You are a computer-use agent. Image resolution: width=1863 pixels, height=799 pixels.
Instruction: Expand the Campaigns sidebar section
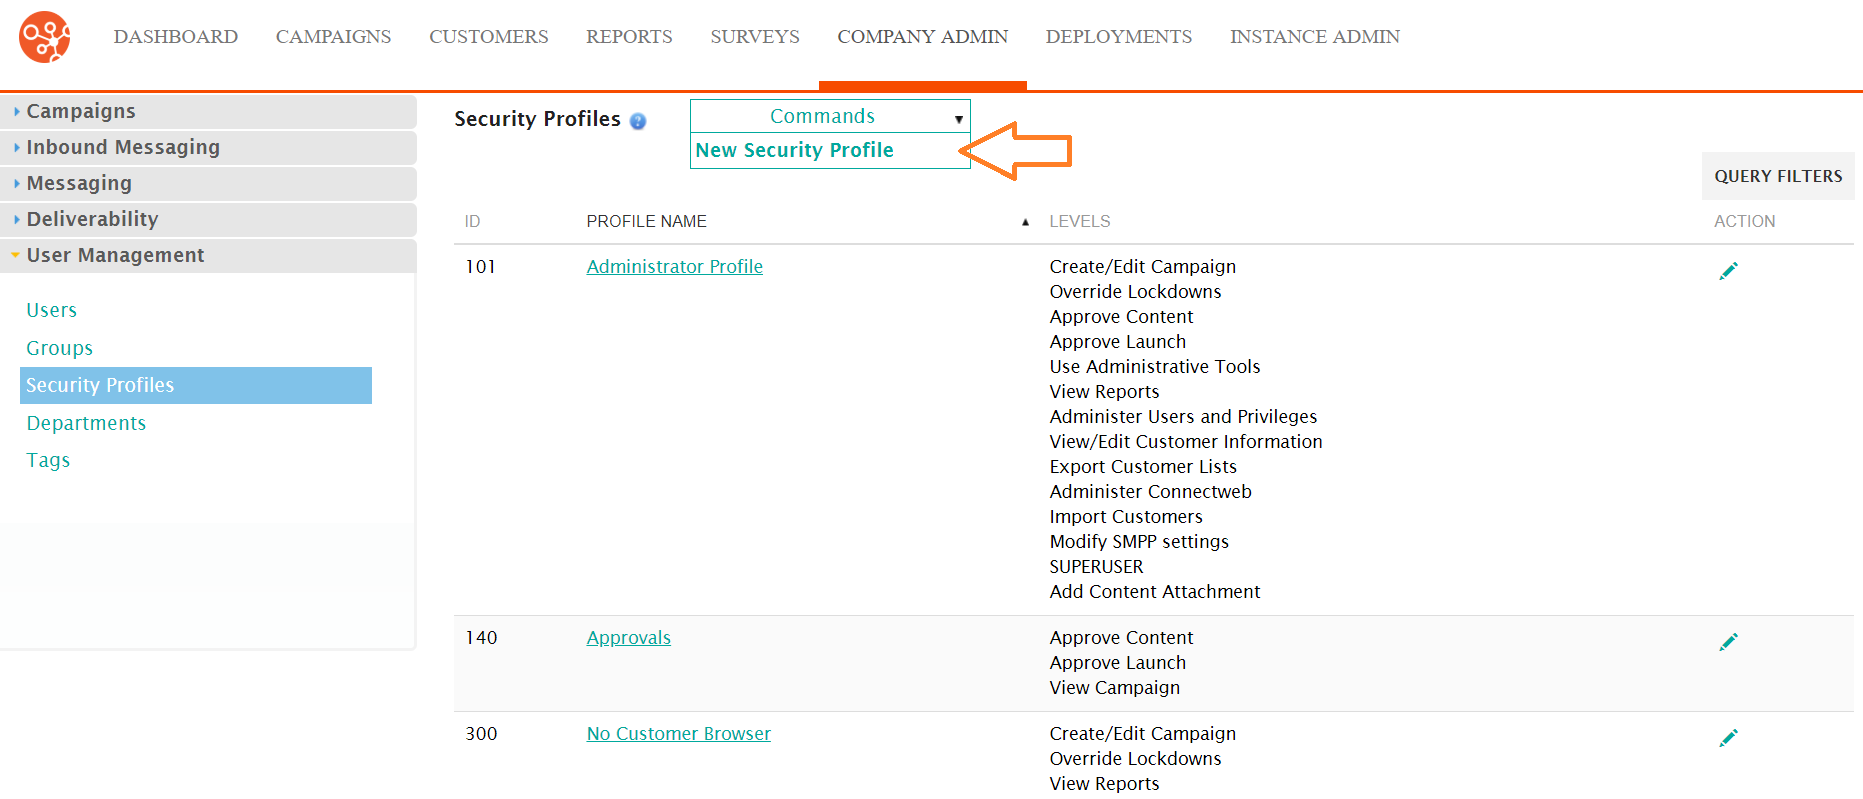(x=208, y=111)
